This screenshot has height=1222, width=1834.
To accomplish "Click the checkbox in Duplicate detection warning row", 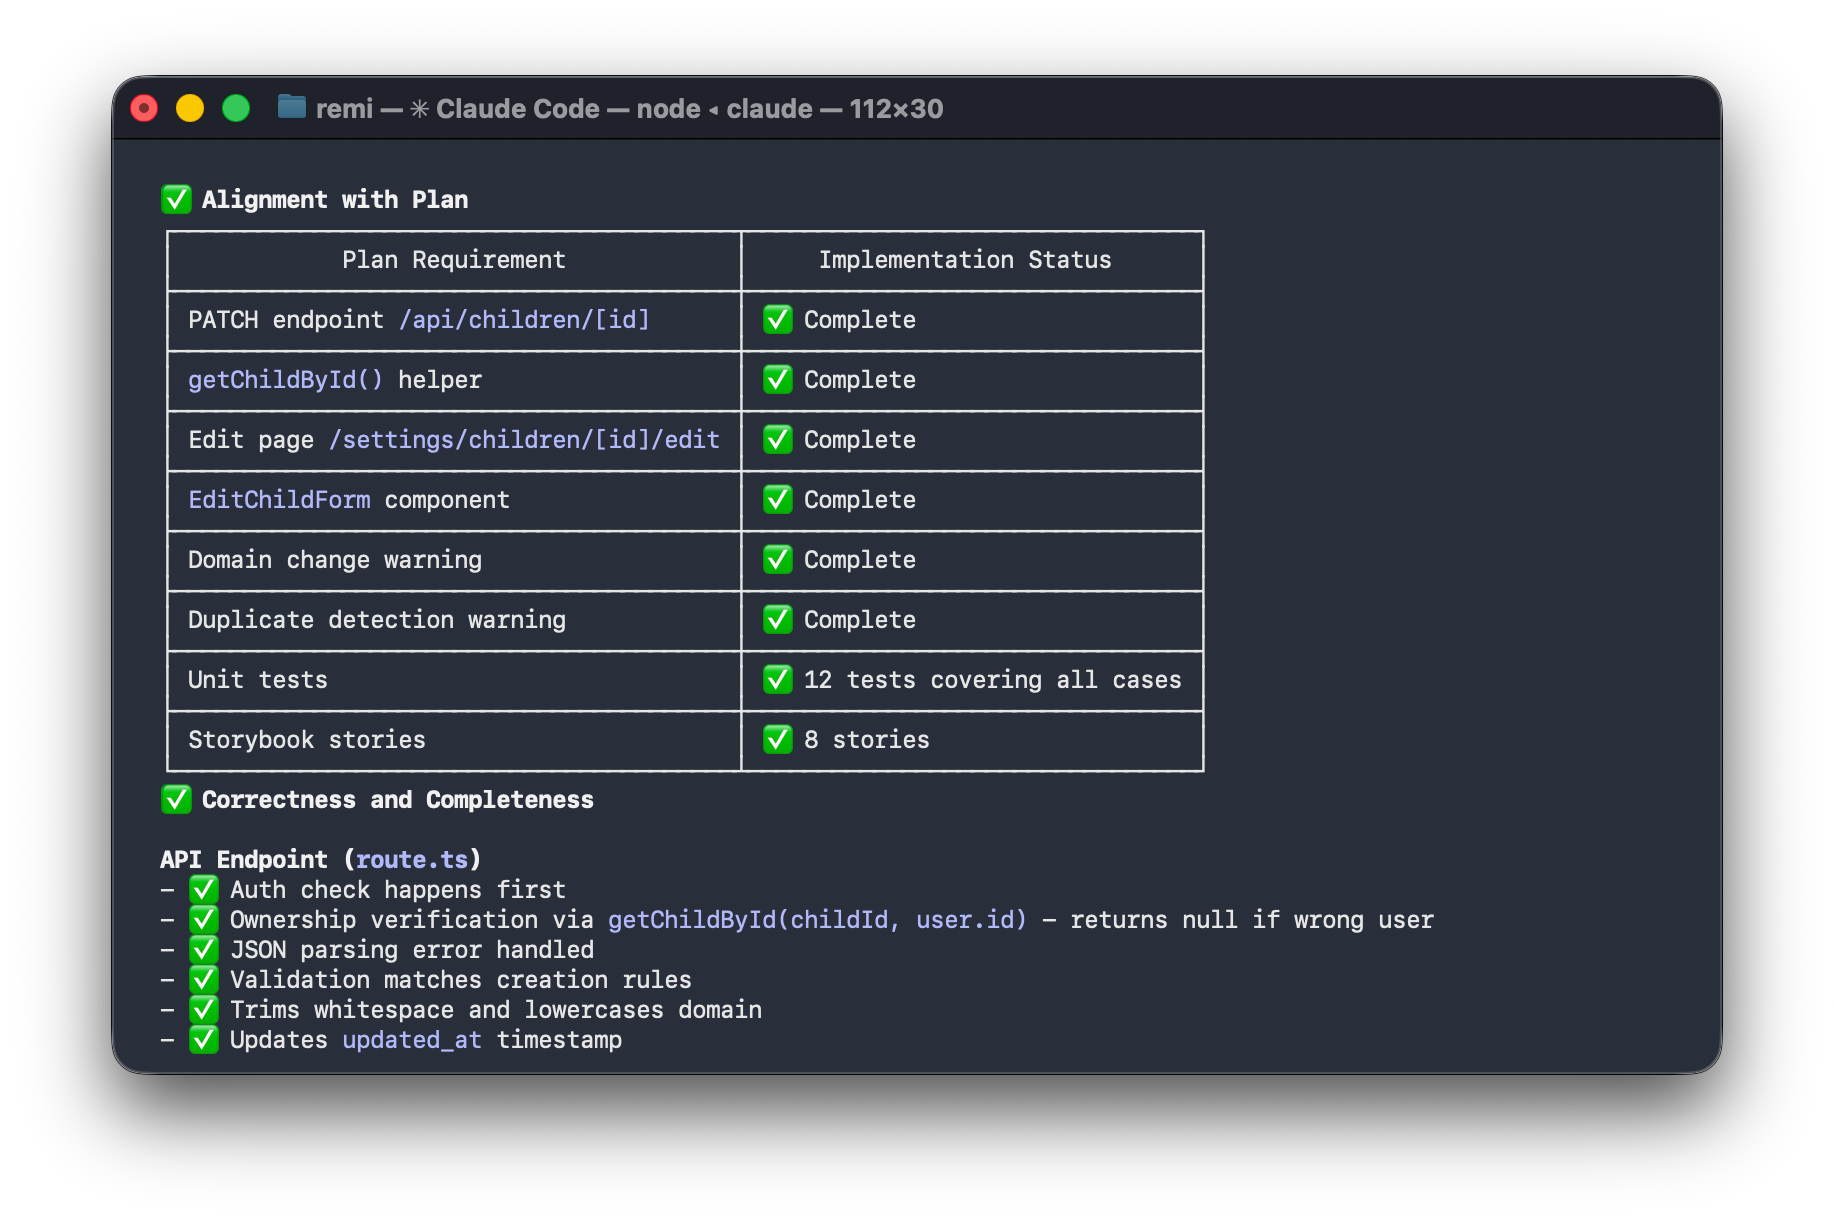I will pos(778,620).
